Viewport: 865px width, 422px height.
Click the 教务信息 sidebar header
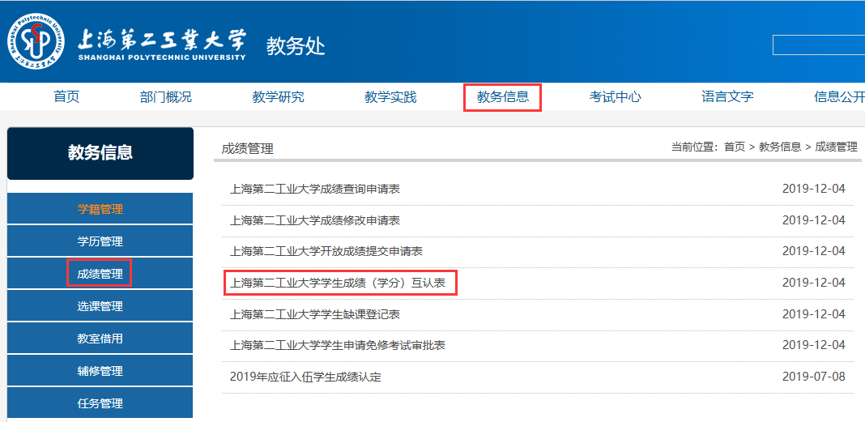(x=100, y=153)
